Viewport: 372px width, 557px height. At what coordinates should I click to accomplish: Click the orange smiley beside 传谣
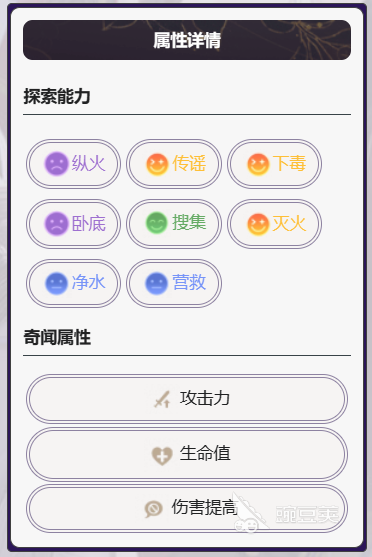pyautogui.click(x=157, y=164)
